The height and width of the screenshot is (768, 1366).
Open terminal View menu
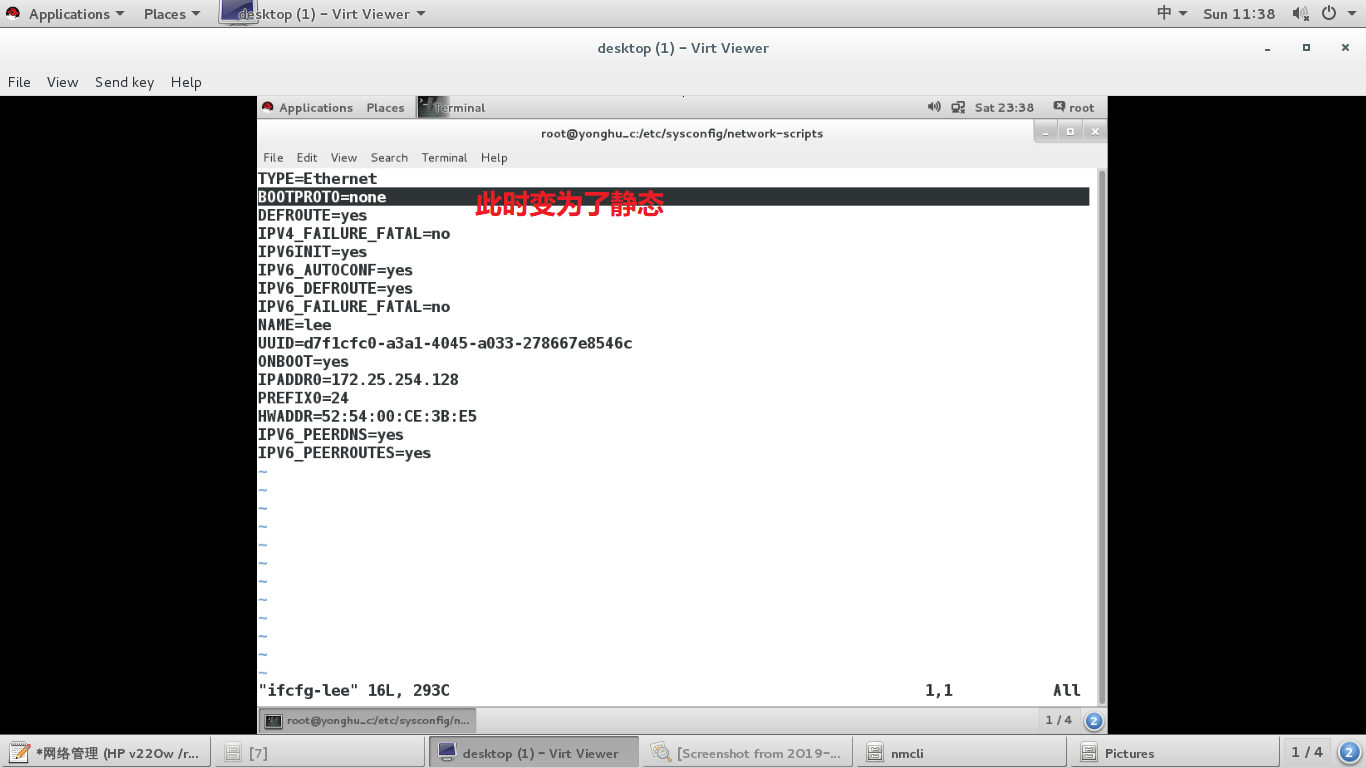pos(344,157)
